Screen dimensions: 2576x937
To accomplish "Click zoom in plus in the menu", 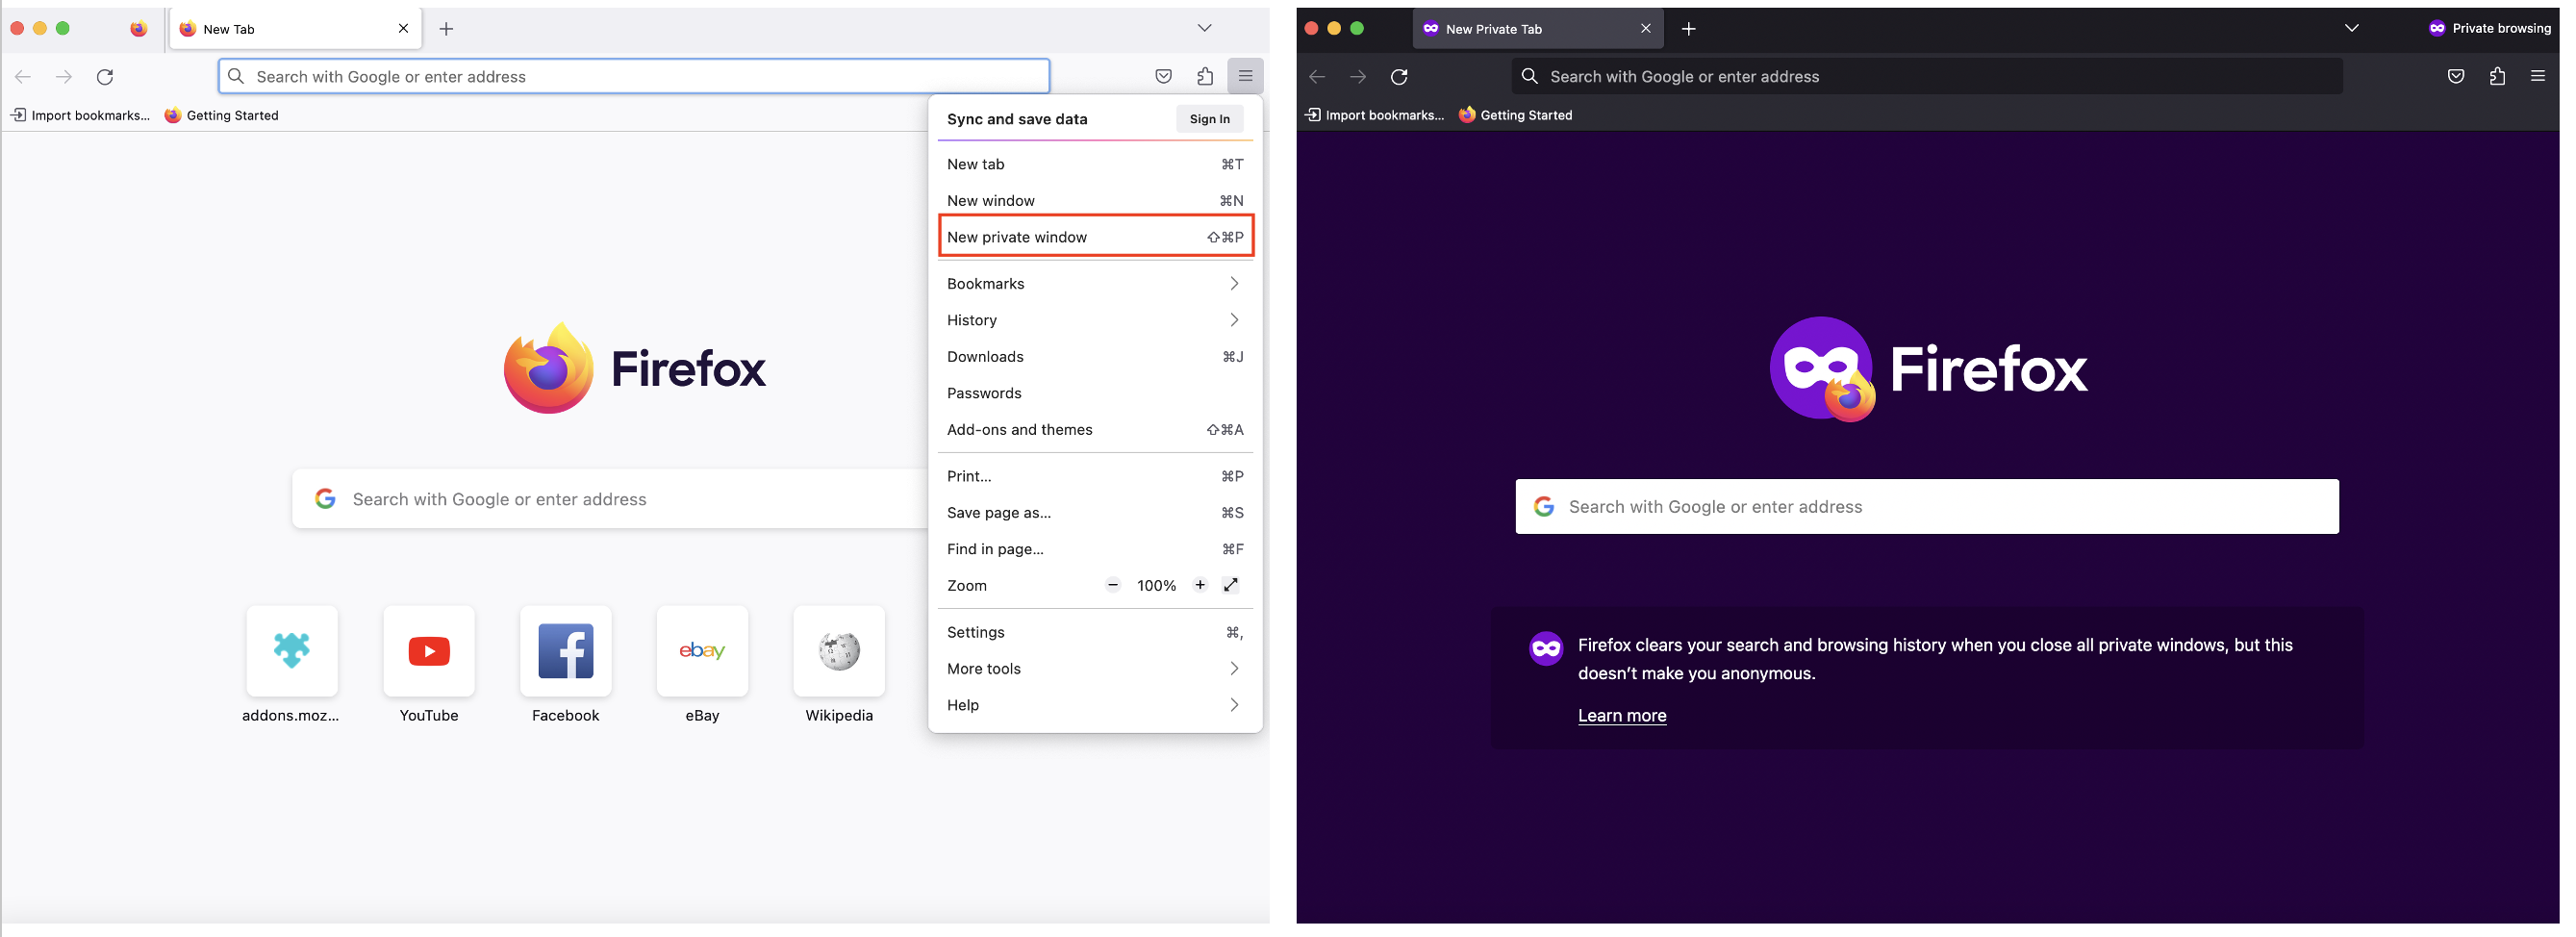I will pos(1200,585).
